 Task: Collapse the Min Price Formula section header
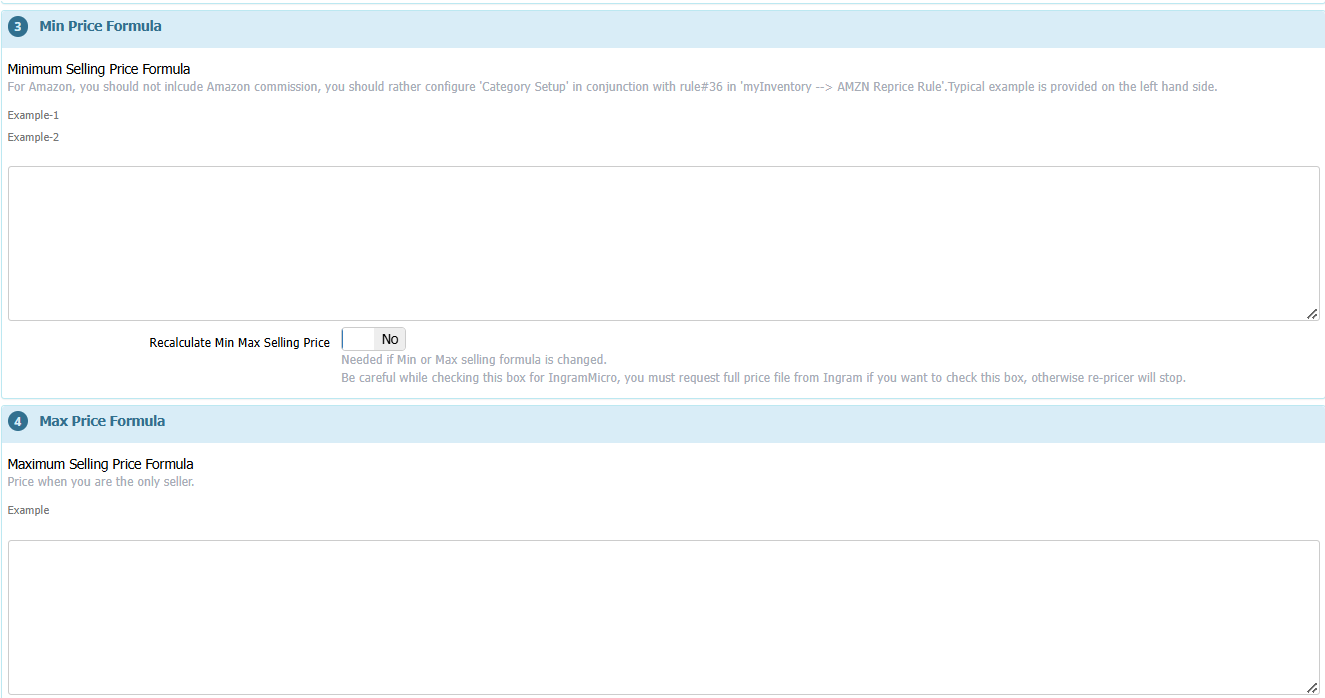[x=100, y=27]
